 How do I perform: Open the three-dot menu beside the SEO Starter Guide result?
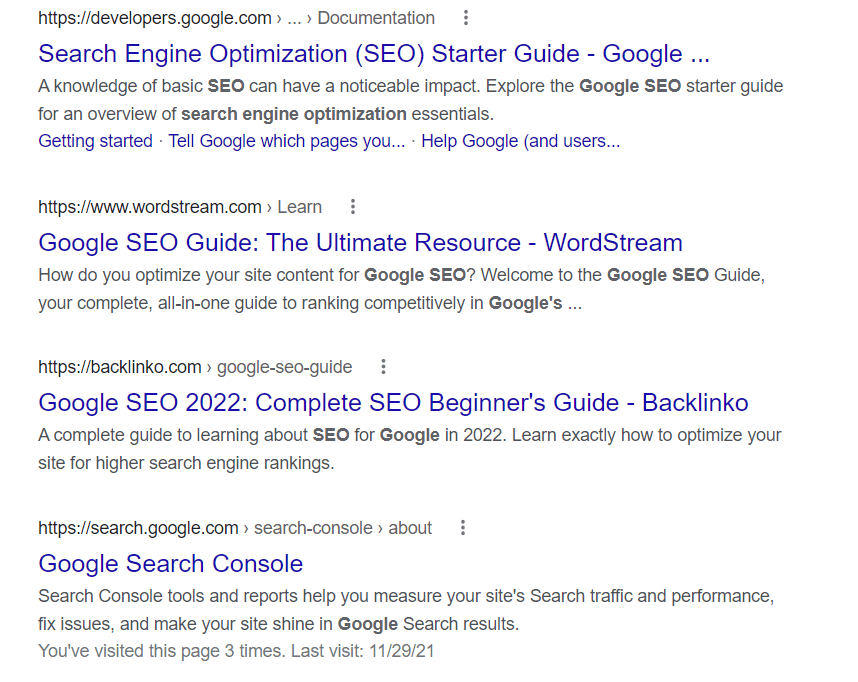[466, 17]
